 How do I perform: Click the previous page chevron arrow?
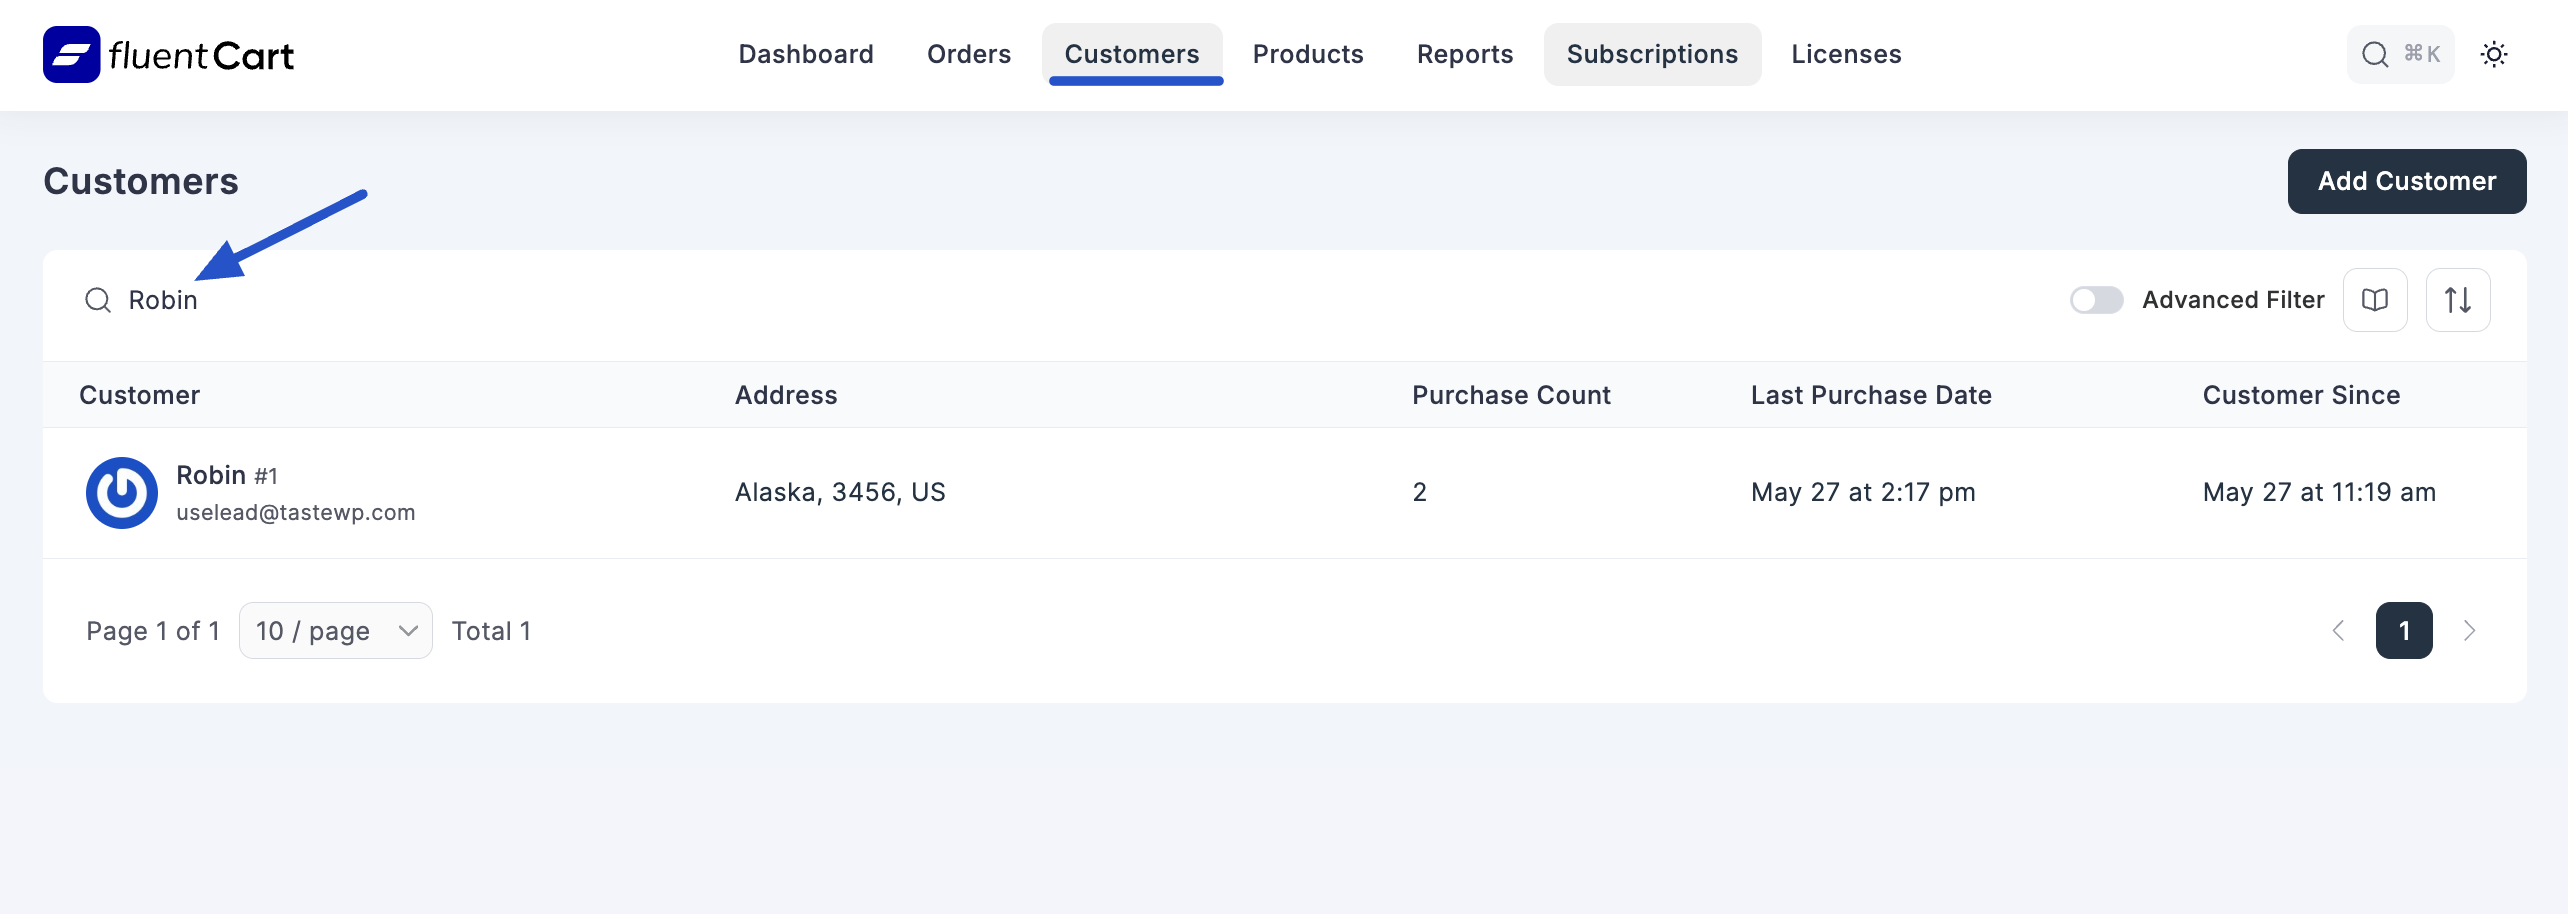click(x=2338, y=630)
